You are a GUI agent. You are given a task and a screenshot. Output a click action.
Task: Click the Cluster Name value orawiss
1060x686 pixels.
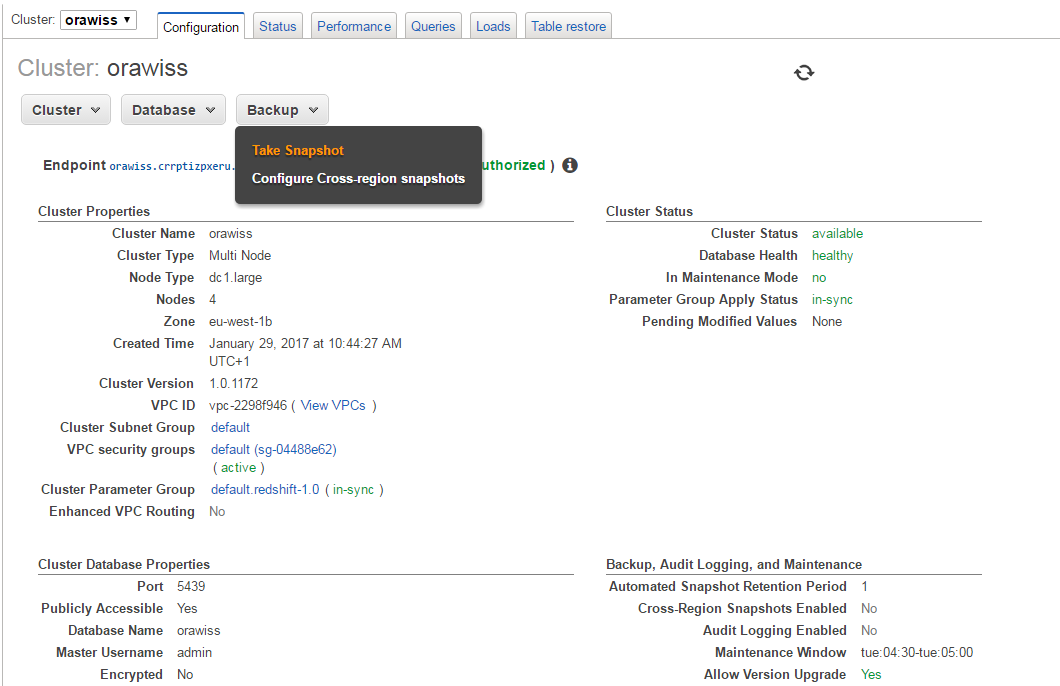[x=231, y=233]
